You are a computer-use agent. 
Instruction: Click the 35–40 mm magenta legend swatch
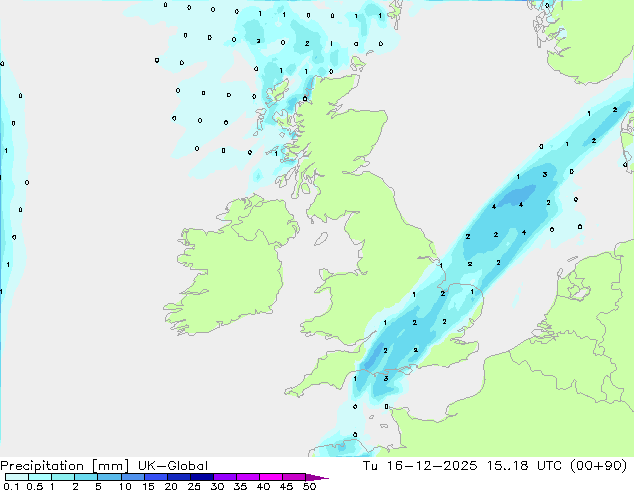(x=248, y=477)
